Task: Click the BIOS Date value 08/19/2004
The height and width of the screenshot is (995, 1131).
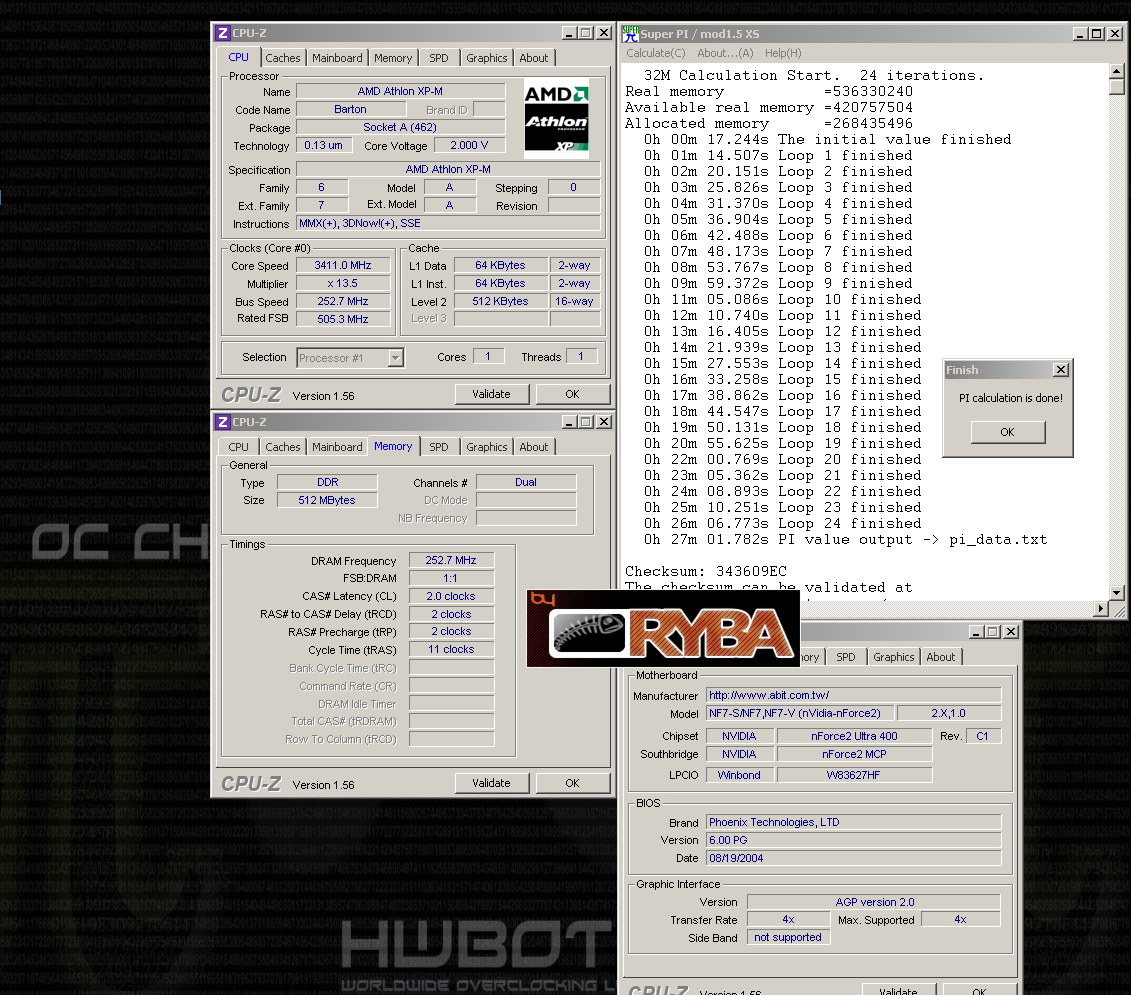Action: coord(853,858)
